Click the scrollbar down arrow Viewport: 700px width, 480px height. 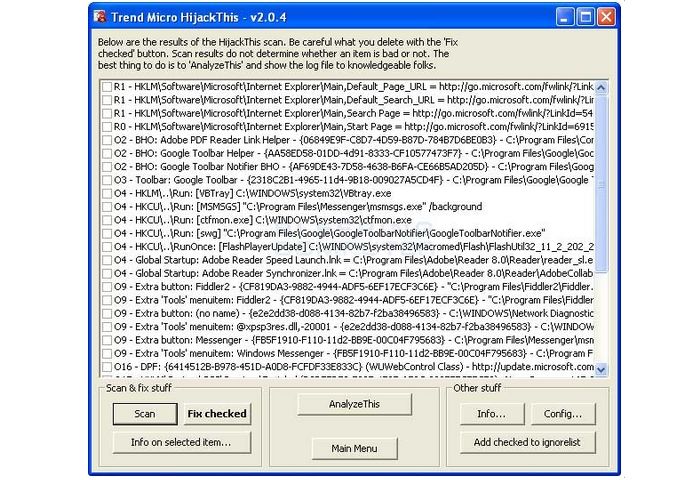[601, 370]
